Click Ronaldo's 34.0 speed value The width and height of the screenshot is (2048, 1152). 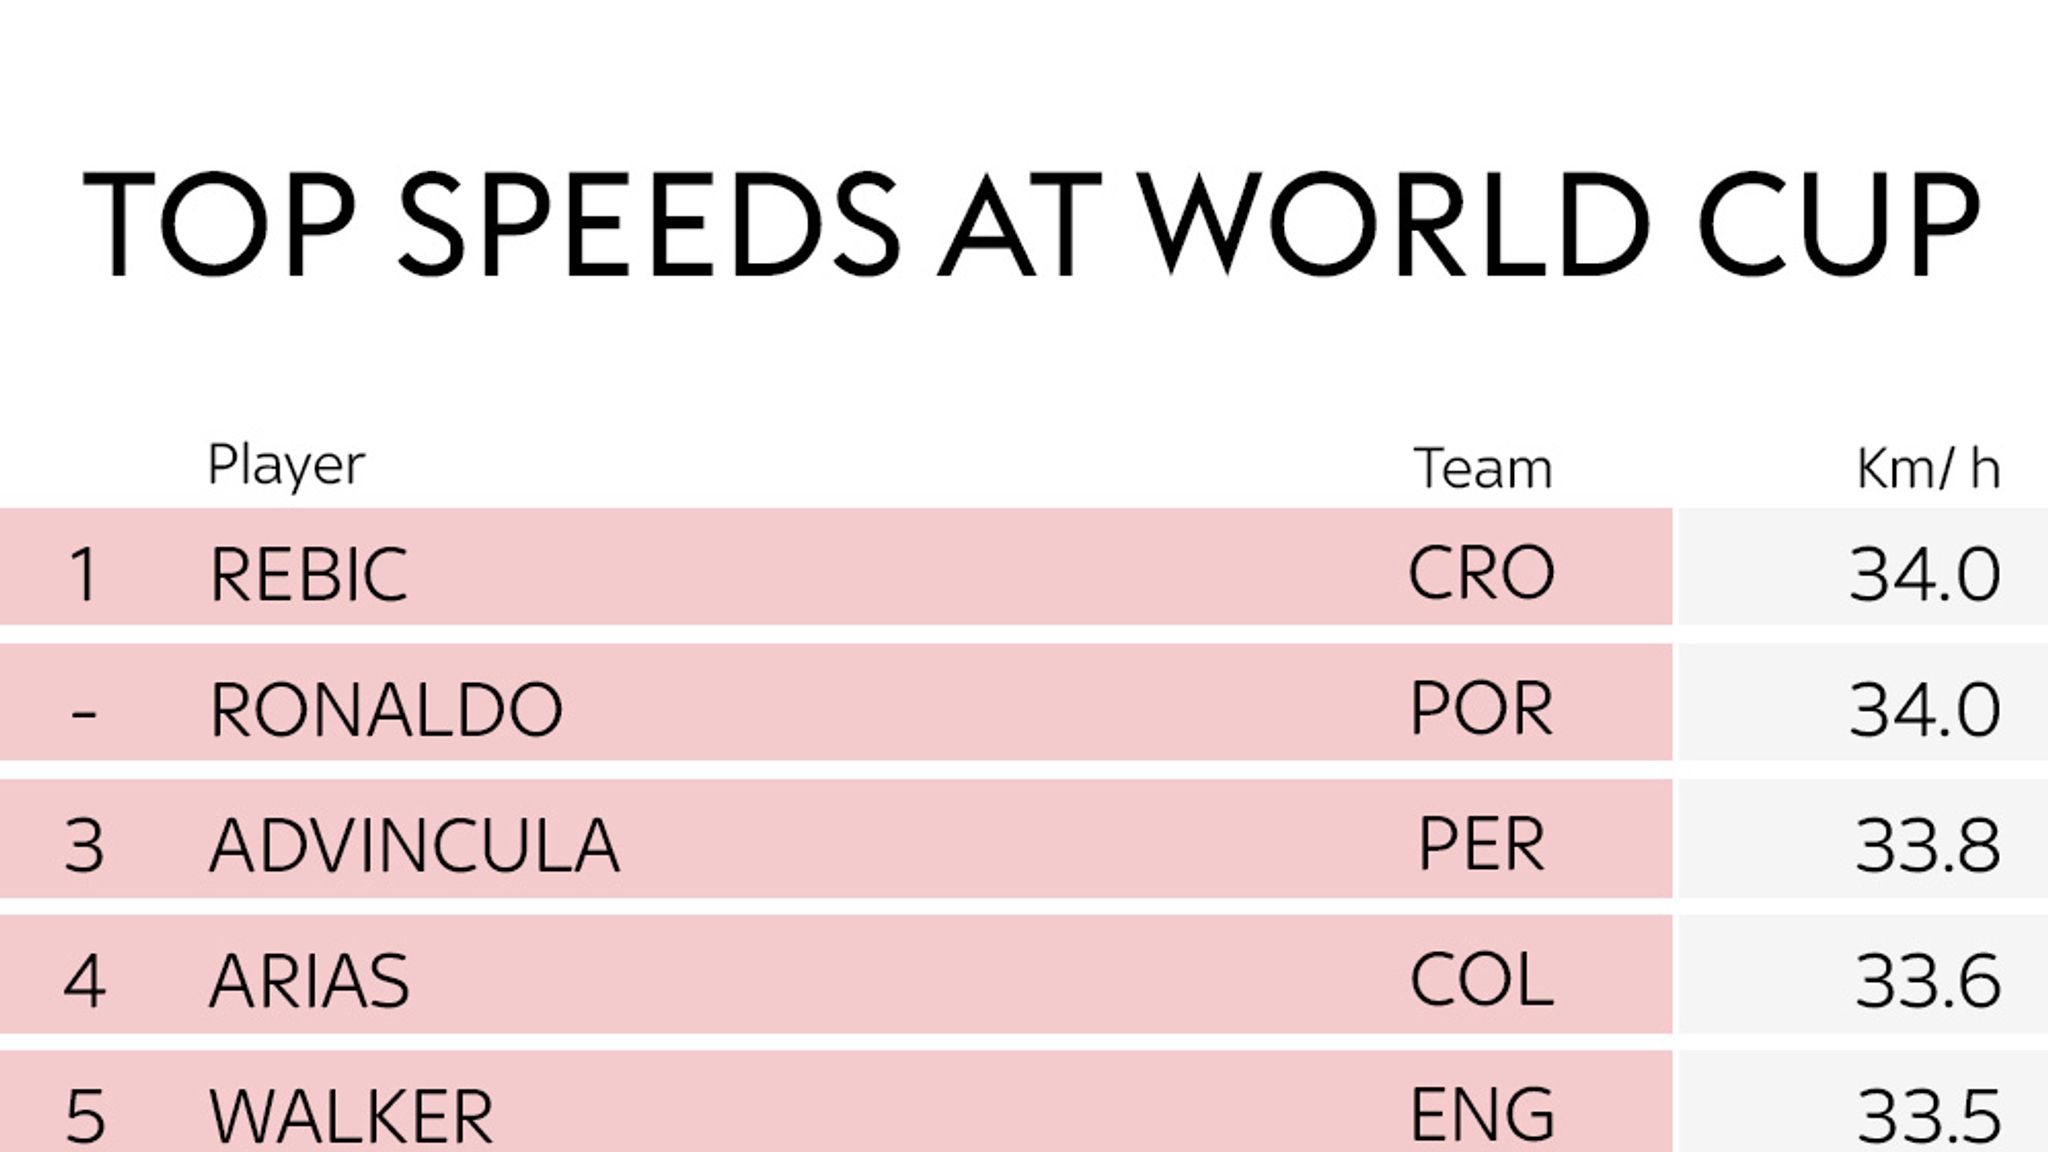click(1925, 710)
